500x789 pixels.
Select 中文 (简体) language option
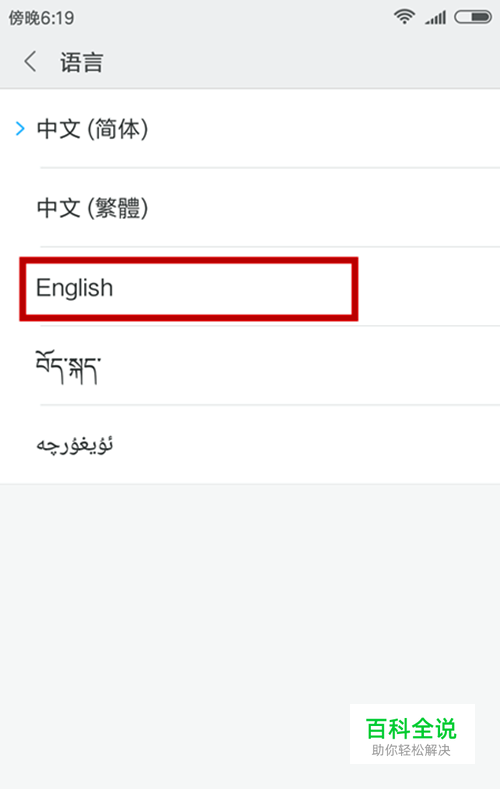coord(250,129)
